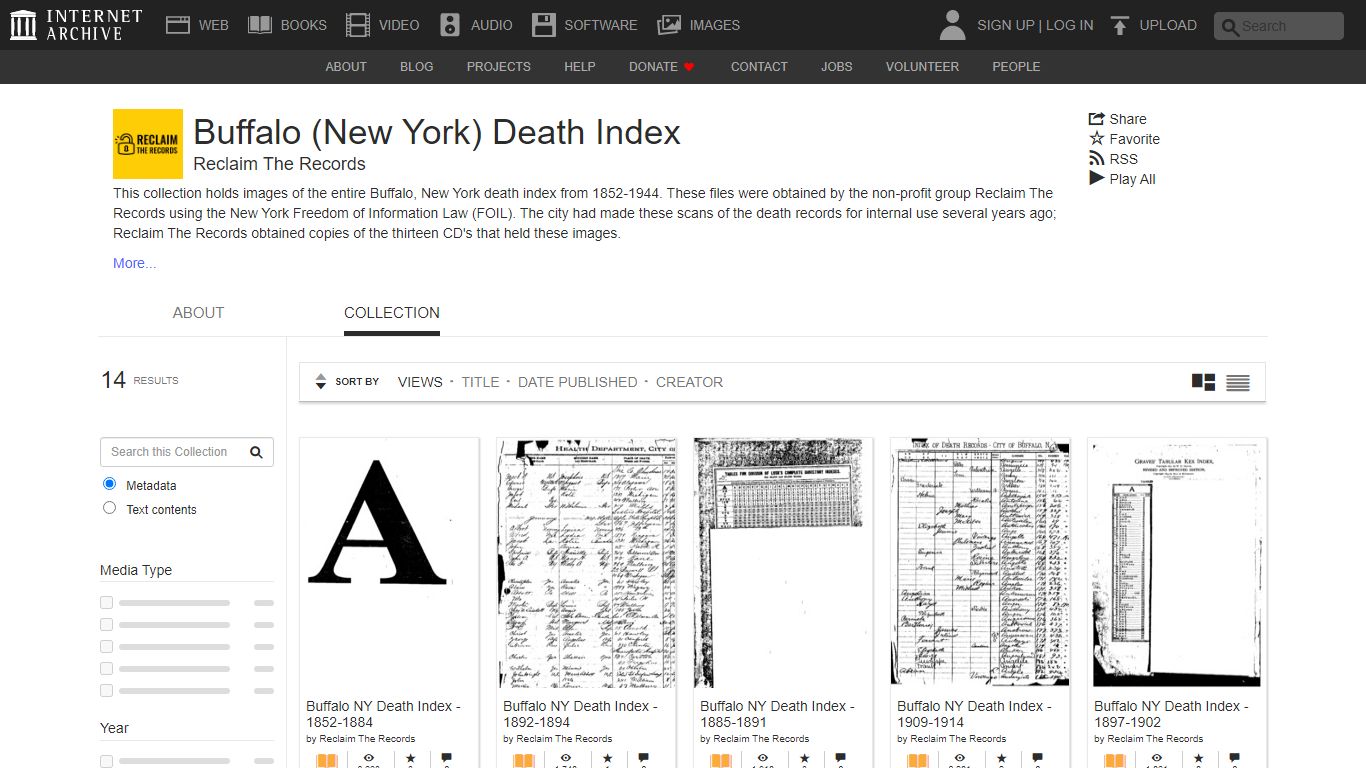Click texts icon under 1852-1884 item
1366x768 pixels.
tap(326, 761)
